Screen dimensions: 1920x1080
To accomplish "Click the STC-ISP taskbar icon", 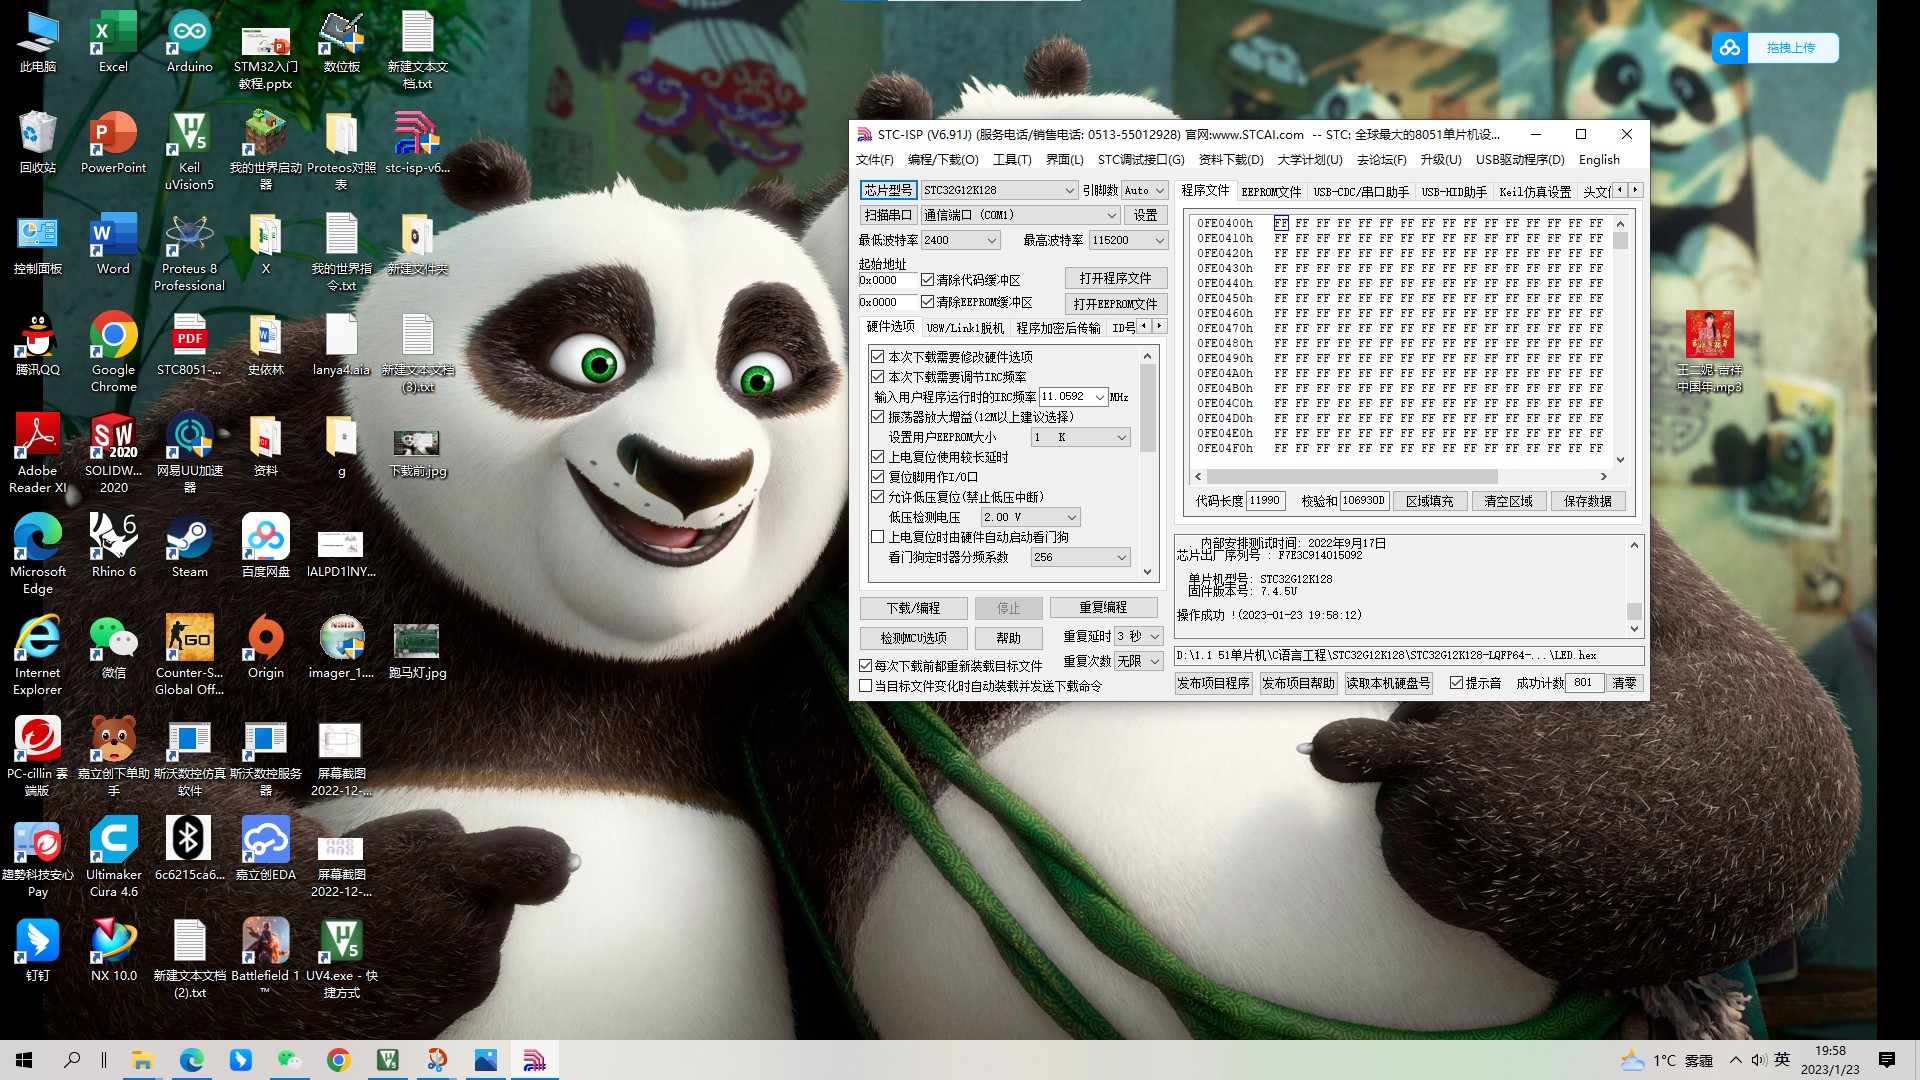I will tap(534, 1060).
